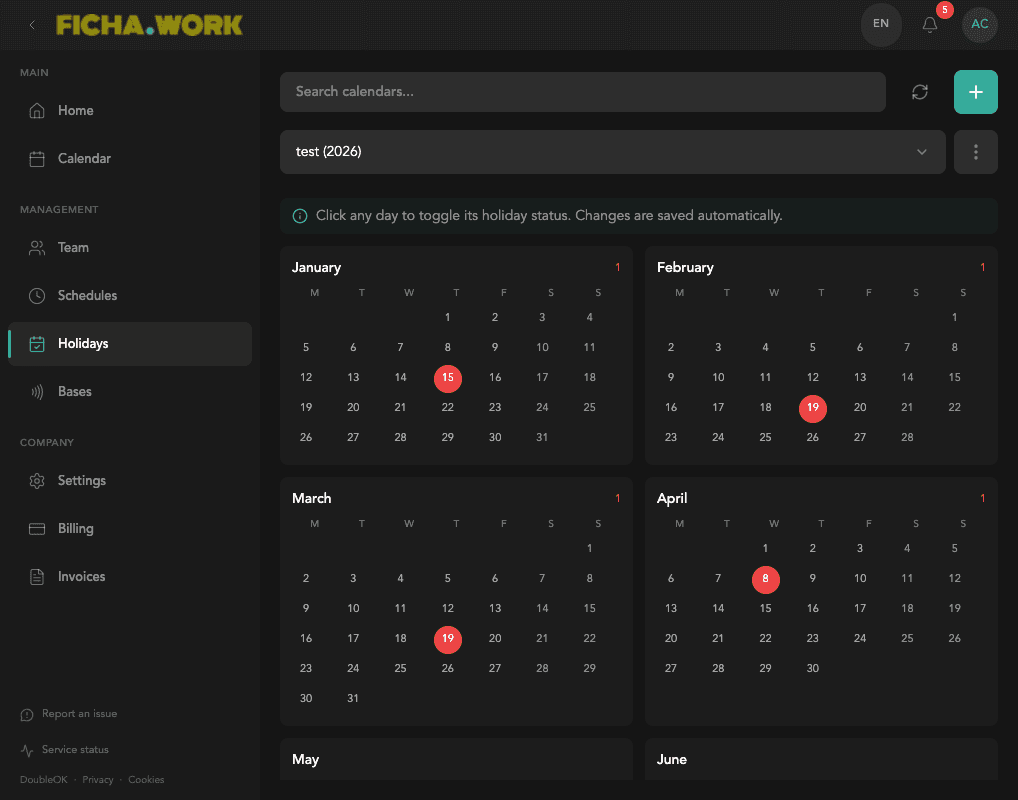Click the notification badge showing 5
Image resolution: width=1018 pixels, height=800 pixels.
(x=945, y=10)
